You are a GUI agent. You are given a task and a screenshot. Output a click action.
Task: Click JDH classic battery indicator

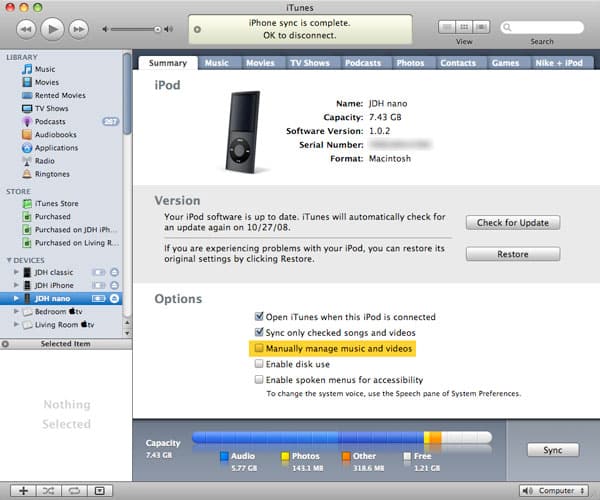click(98, 272)
